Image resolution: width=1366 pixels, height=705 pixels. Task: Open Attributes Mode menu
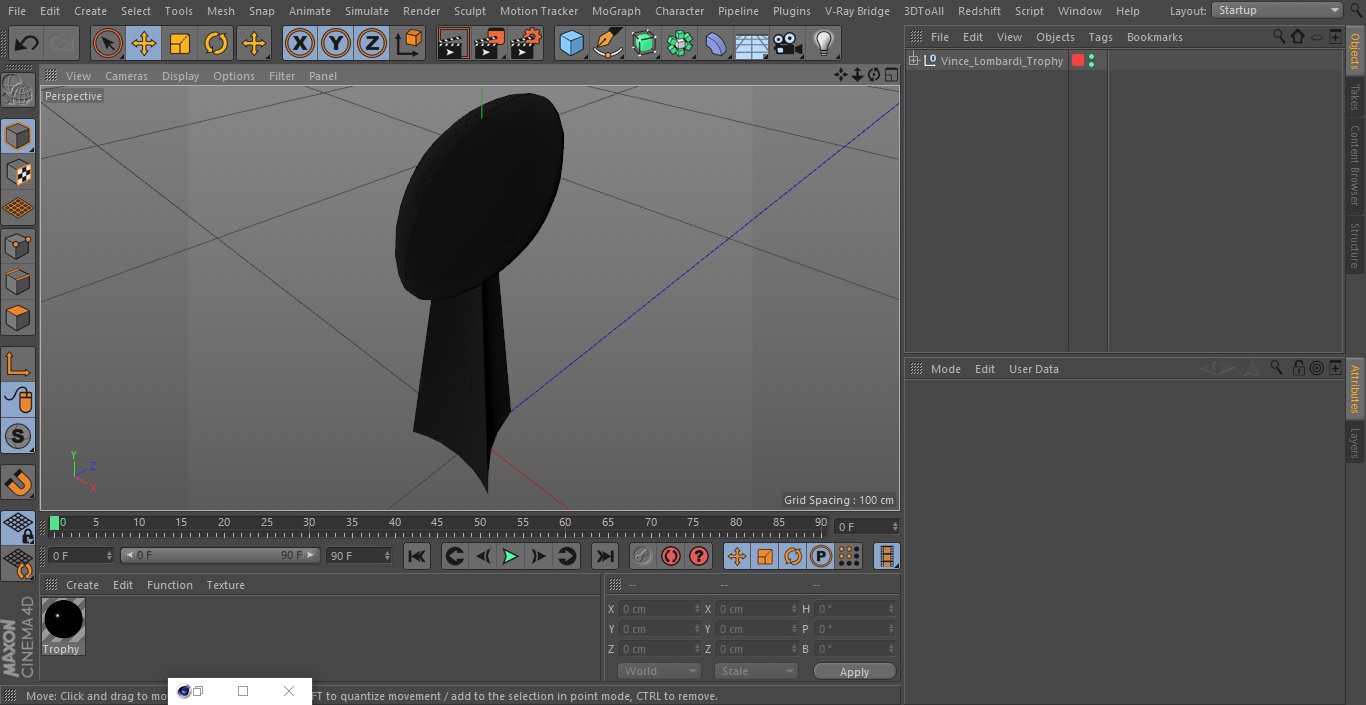click(945, 369)
